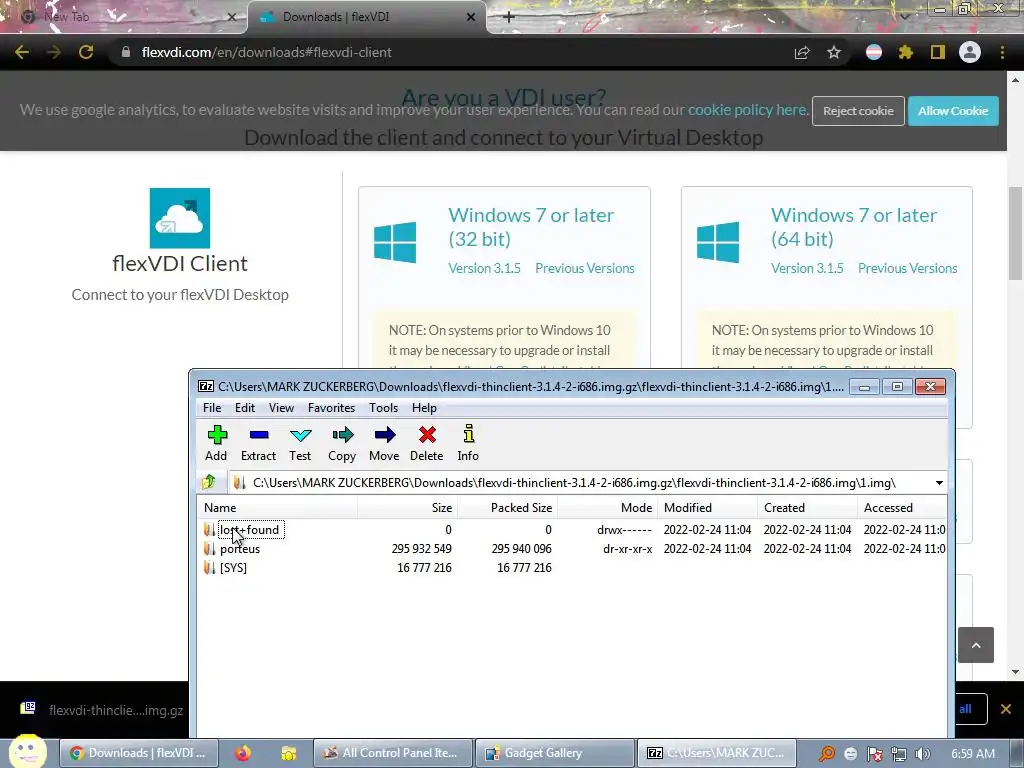The image size is (1024, 768).
Task: Click the Allow Cookie button
Action: pos(953,111)
